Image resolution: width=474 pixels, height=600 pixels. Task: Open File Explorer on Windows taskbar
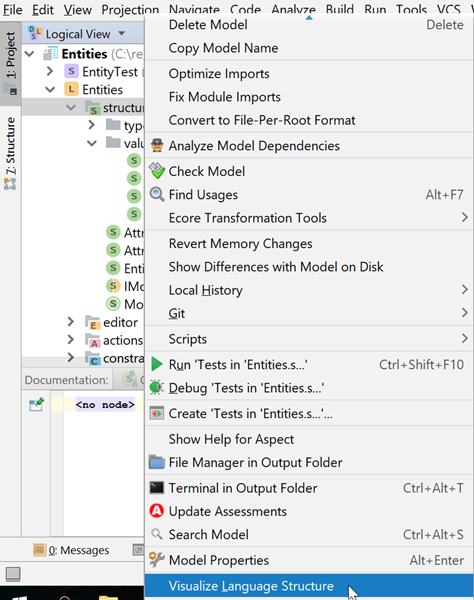click(109, 596)
